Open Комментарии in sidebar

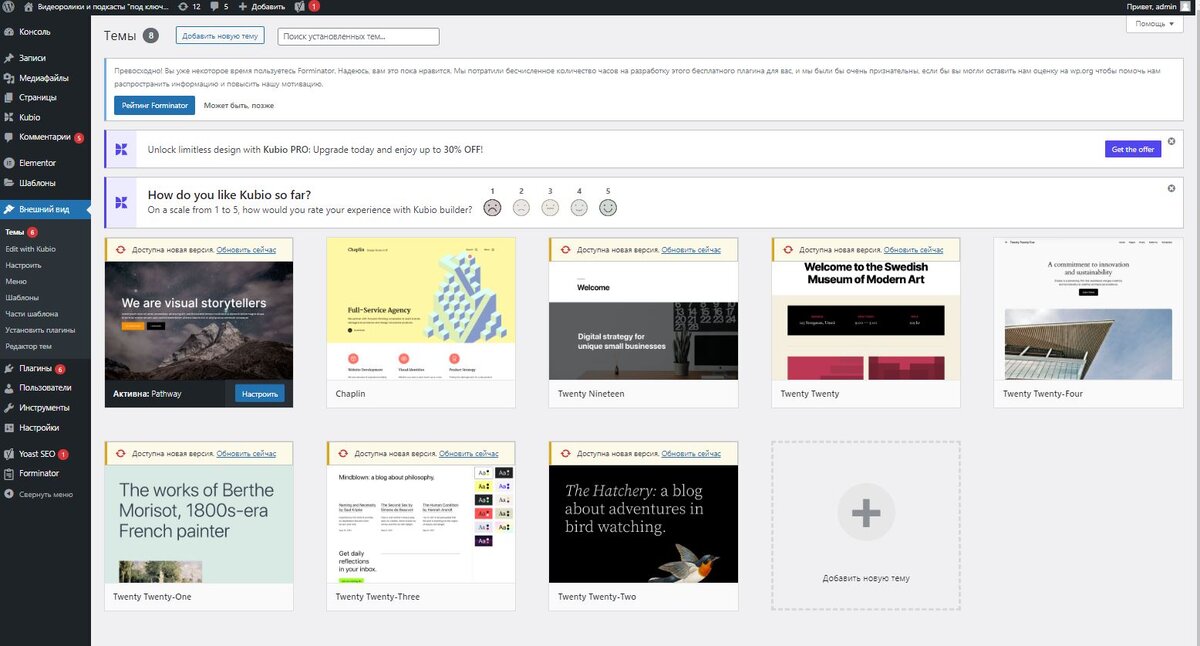pos(45,137)
